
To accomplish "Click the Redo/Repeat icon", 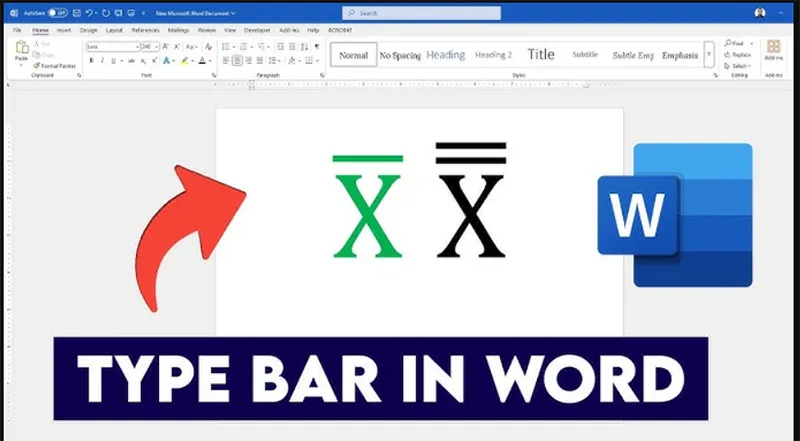I will point(106,13).
